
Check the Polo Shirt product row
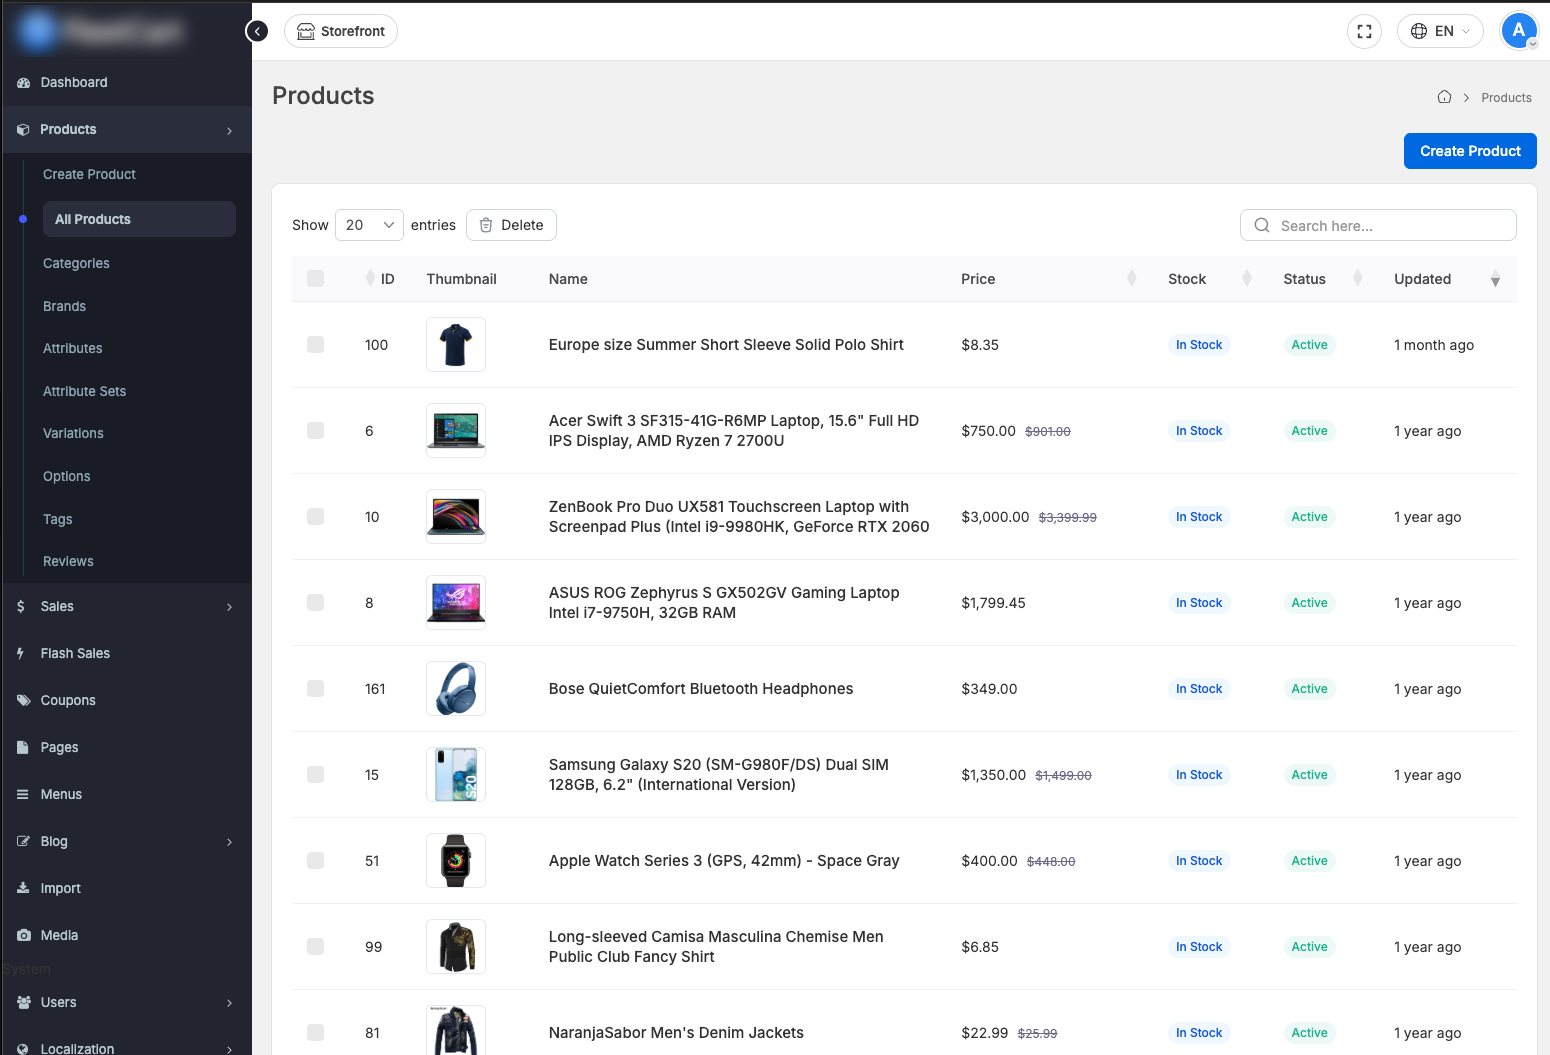316,345
